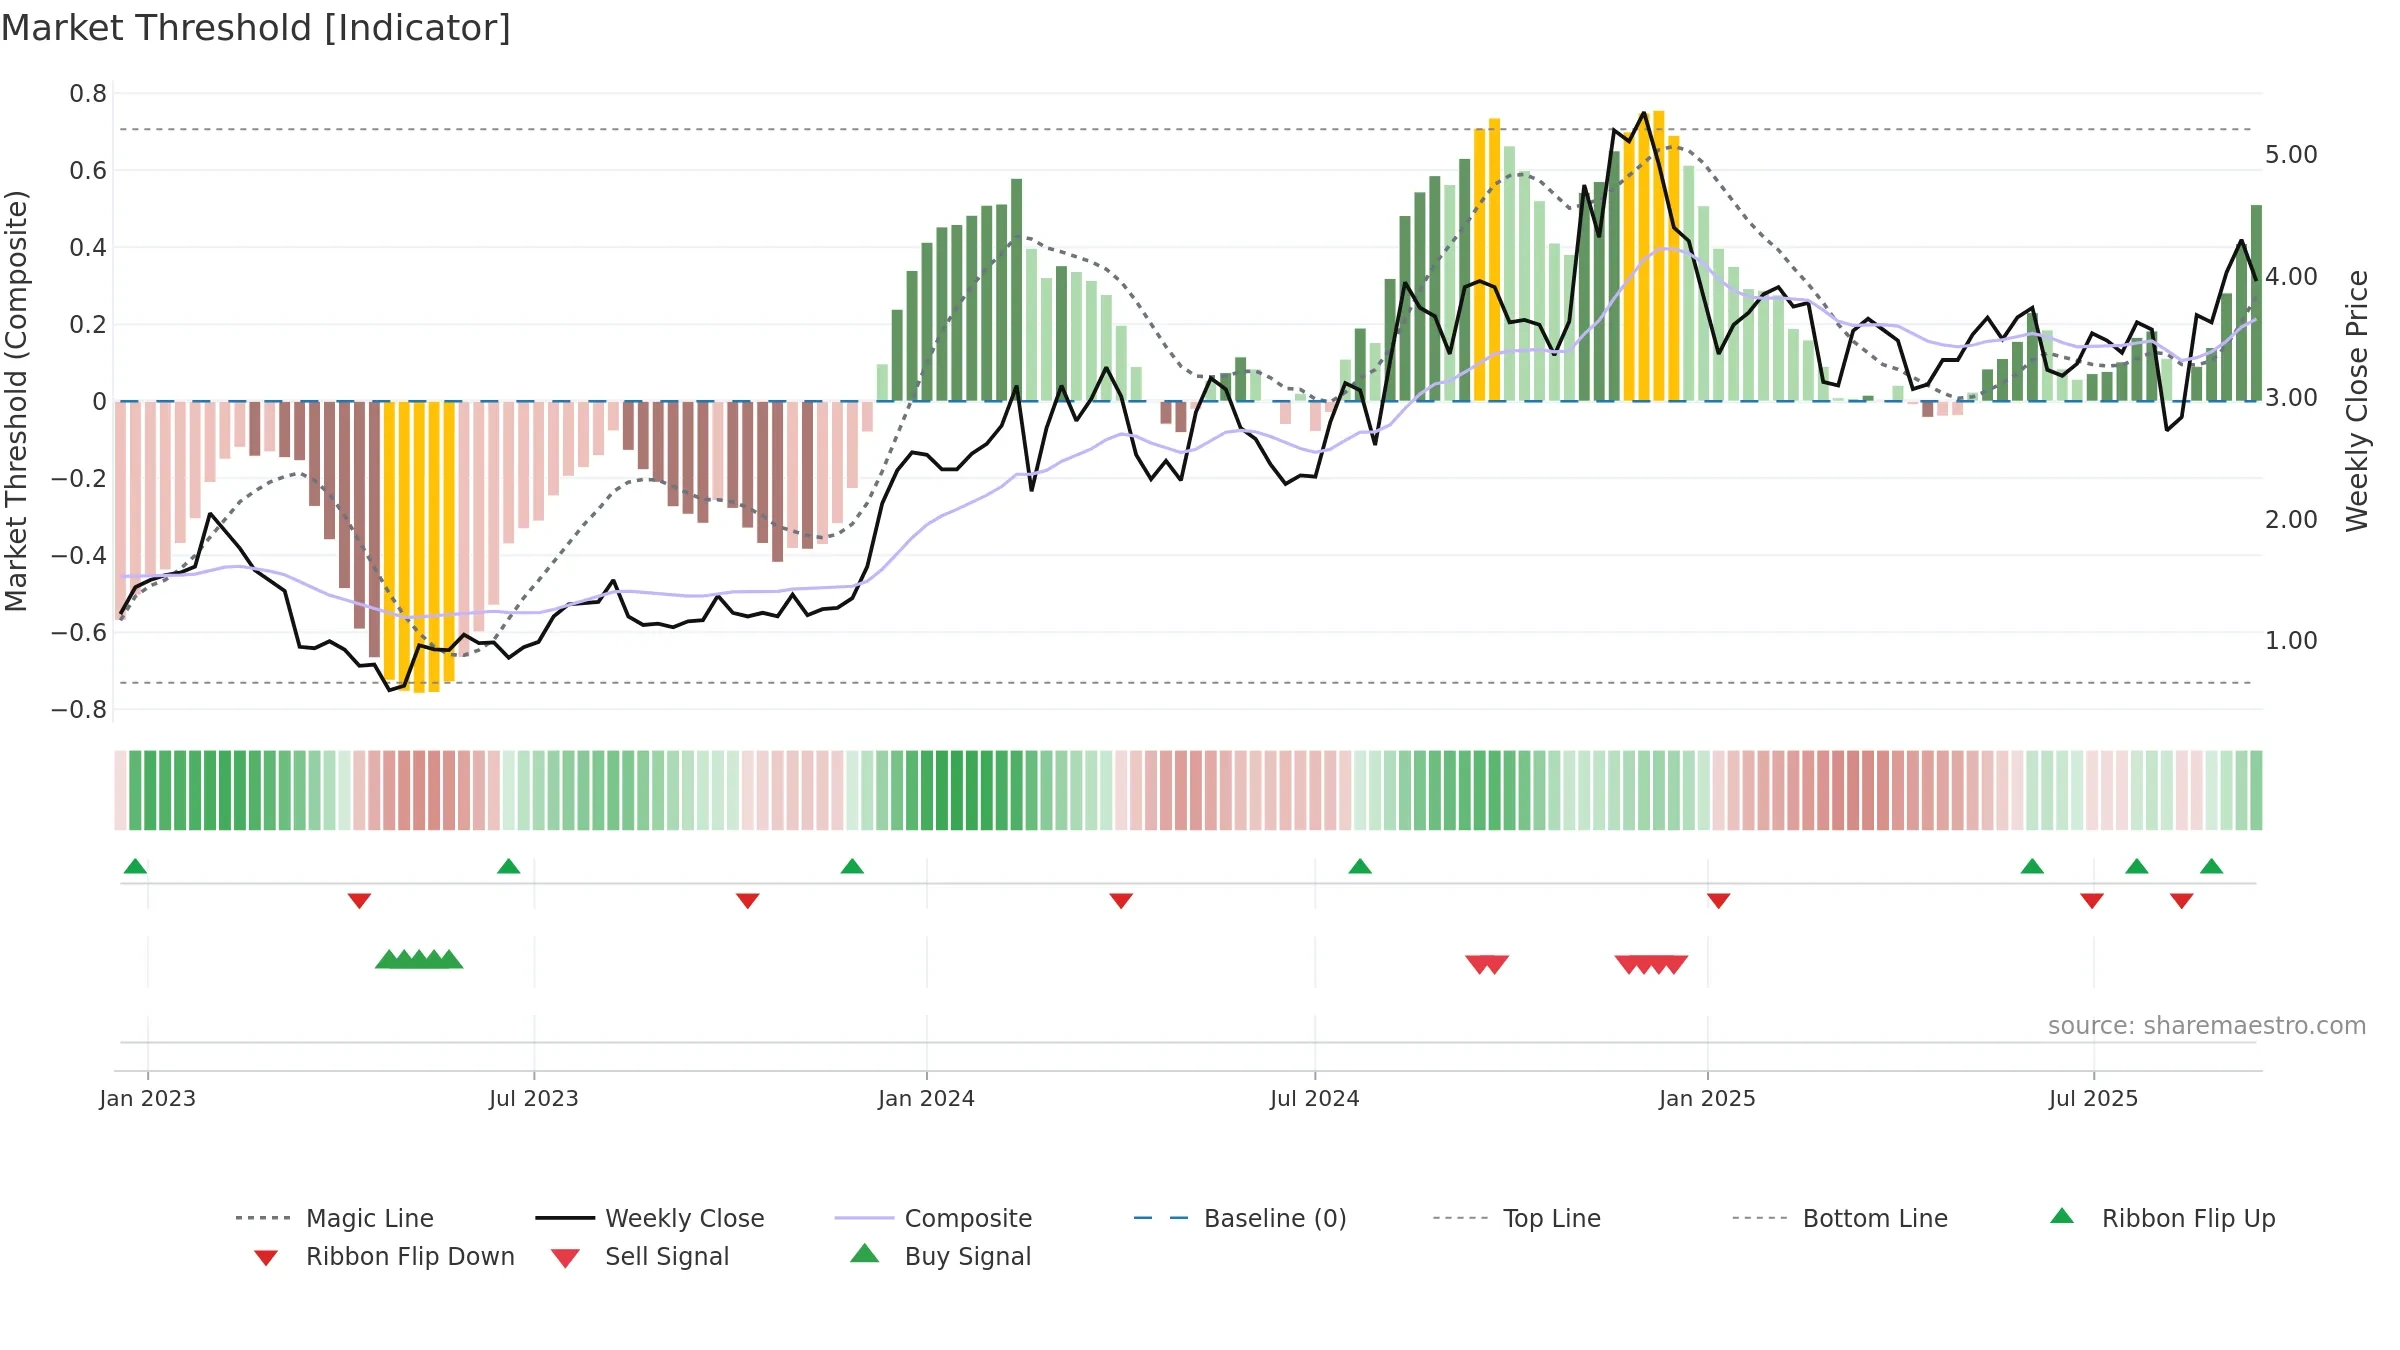The height and width of the screenshot is (1350, 2400).
Task: Click the '1.00' right axis tick label
Action: tap(2291, 641)
